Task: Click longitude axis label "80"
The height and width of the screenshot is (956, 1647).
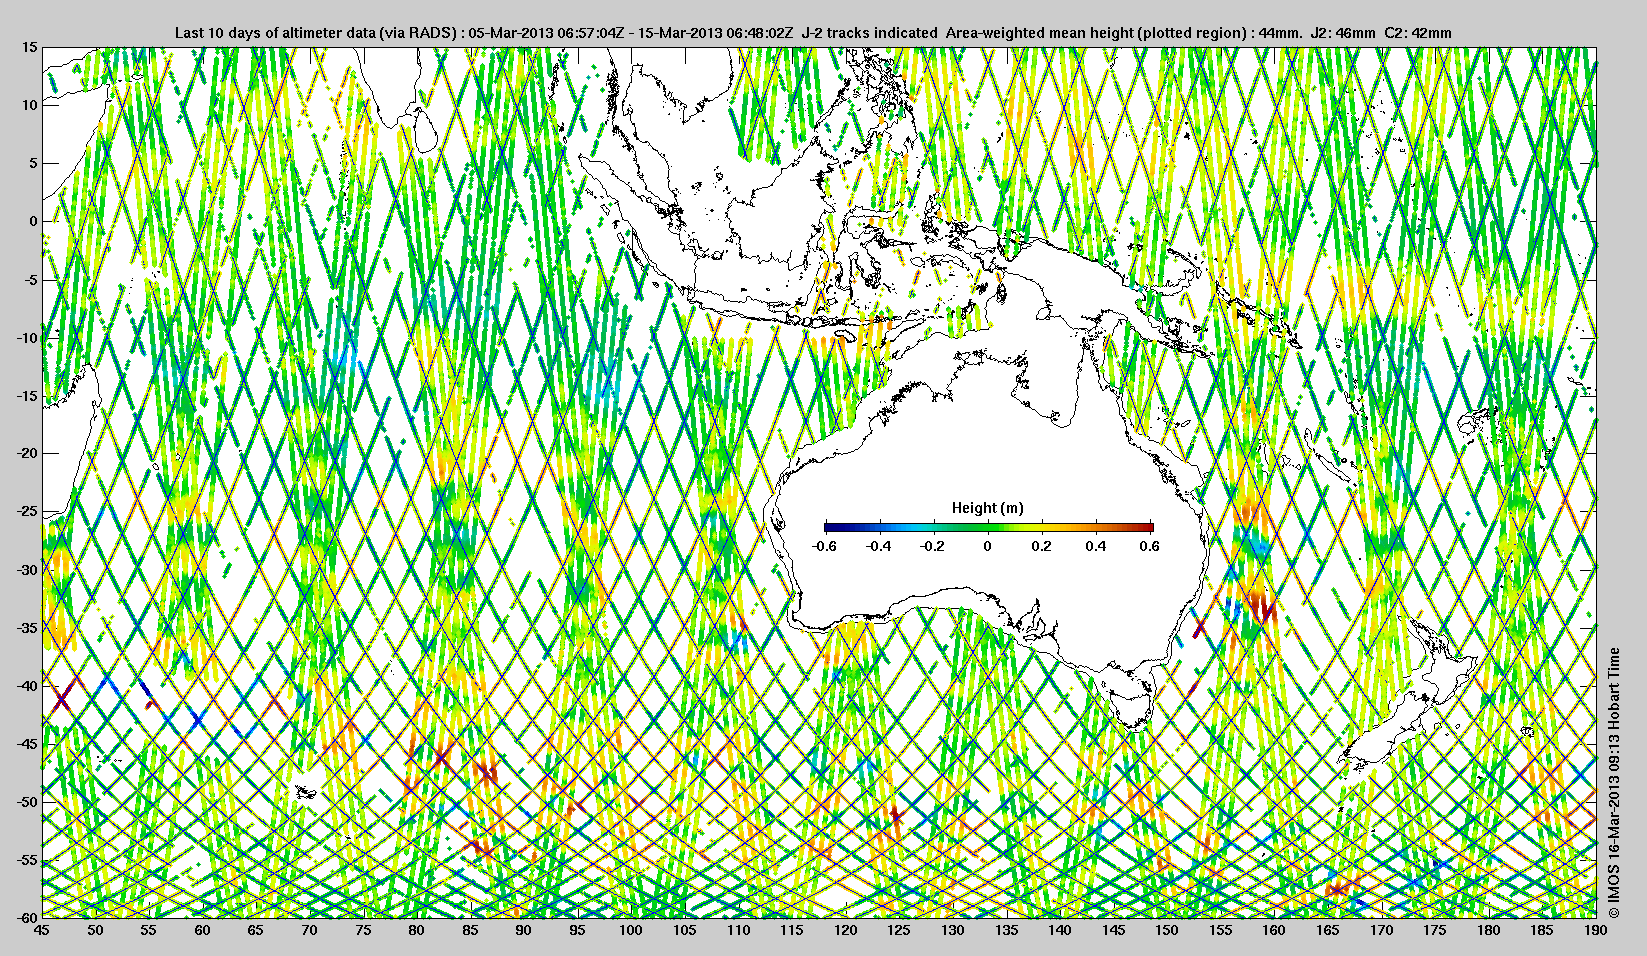Action: (x=417, y=930)
